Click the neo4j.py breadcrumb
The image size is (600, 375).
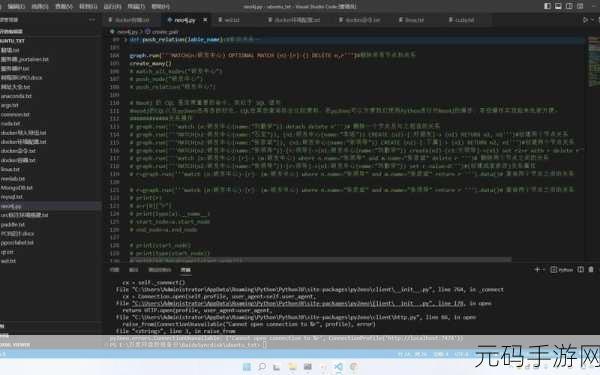click(x=127, y=32)
